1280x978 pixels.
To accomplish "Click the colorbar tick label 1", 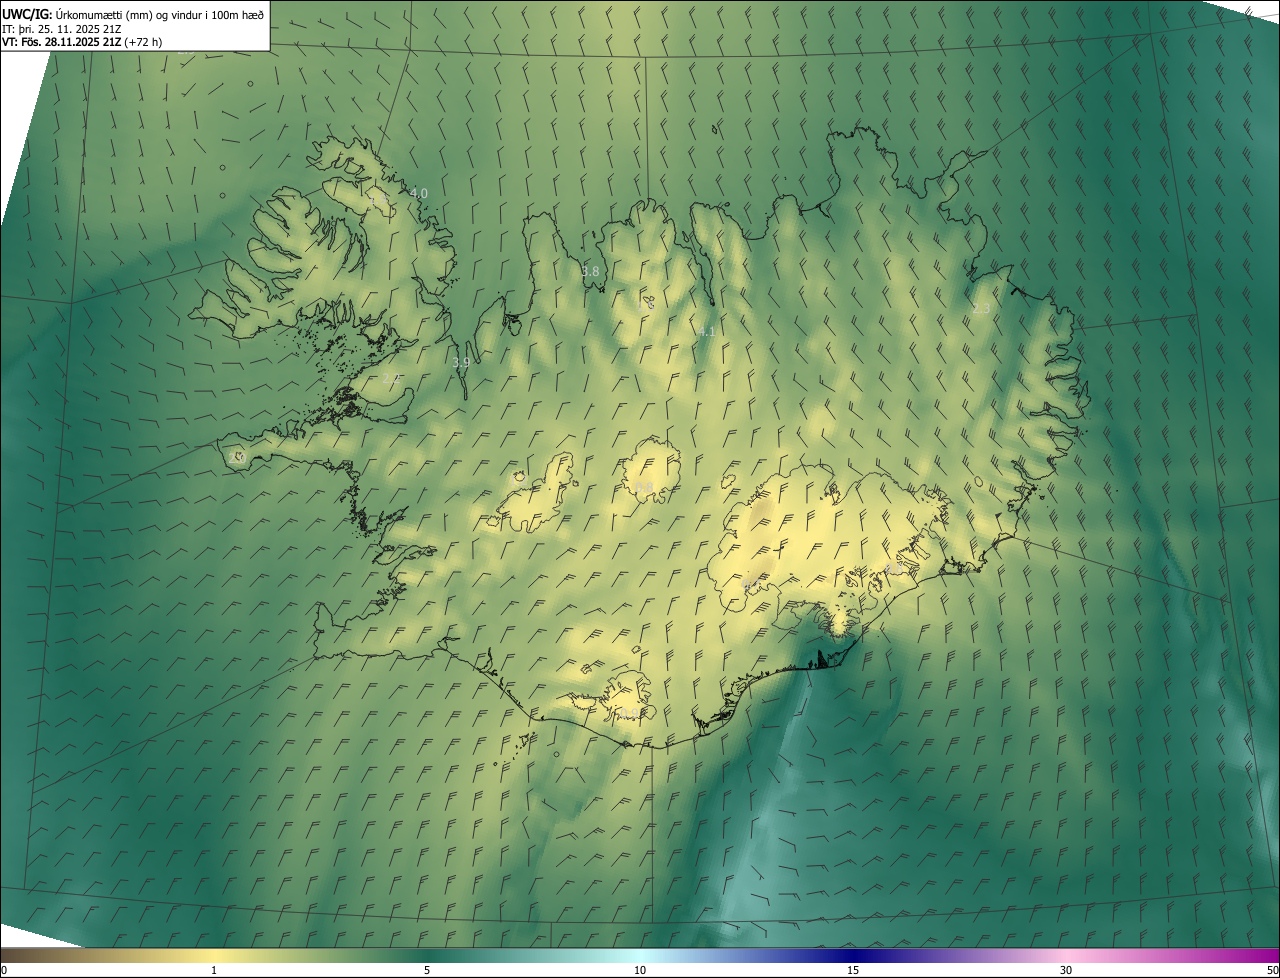I will pos(214,970).
